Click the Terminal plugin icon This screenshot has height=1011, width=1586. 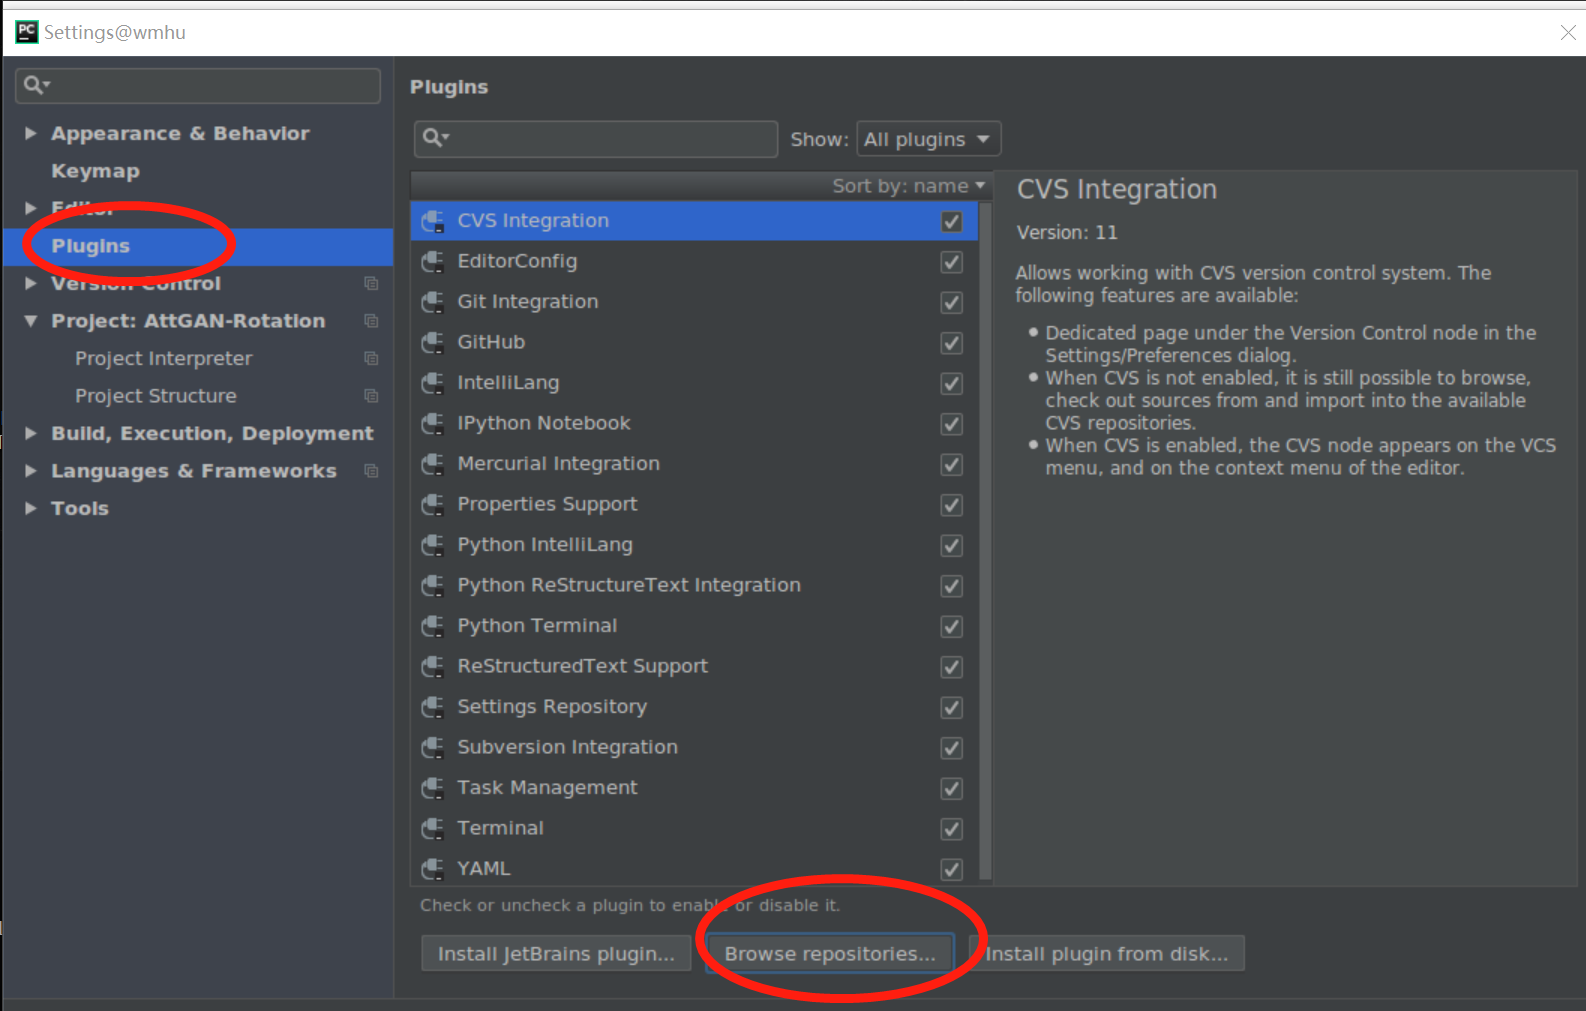[x=433, y=829]
